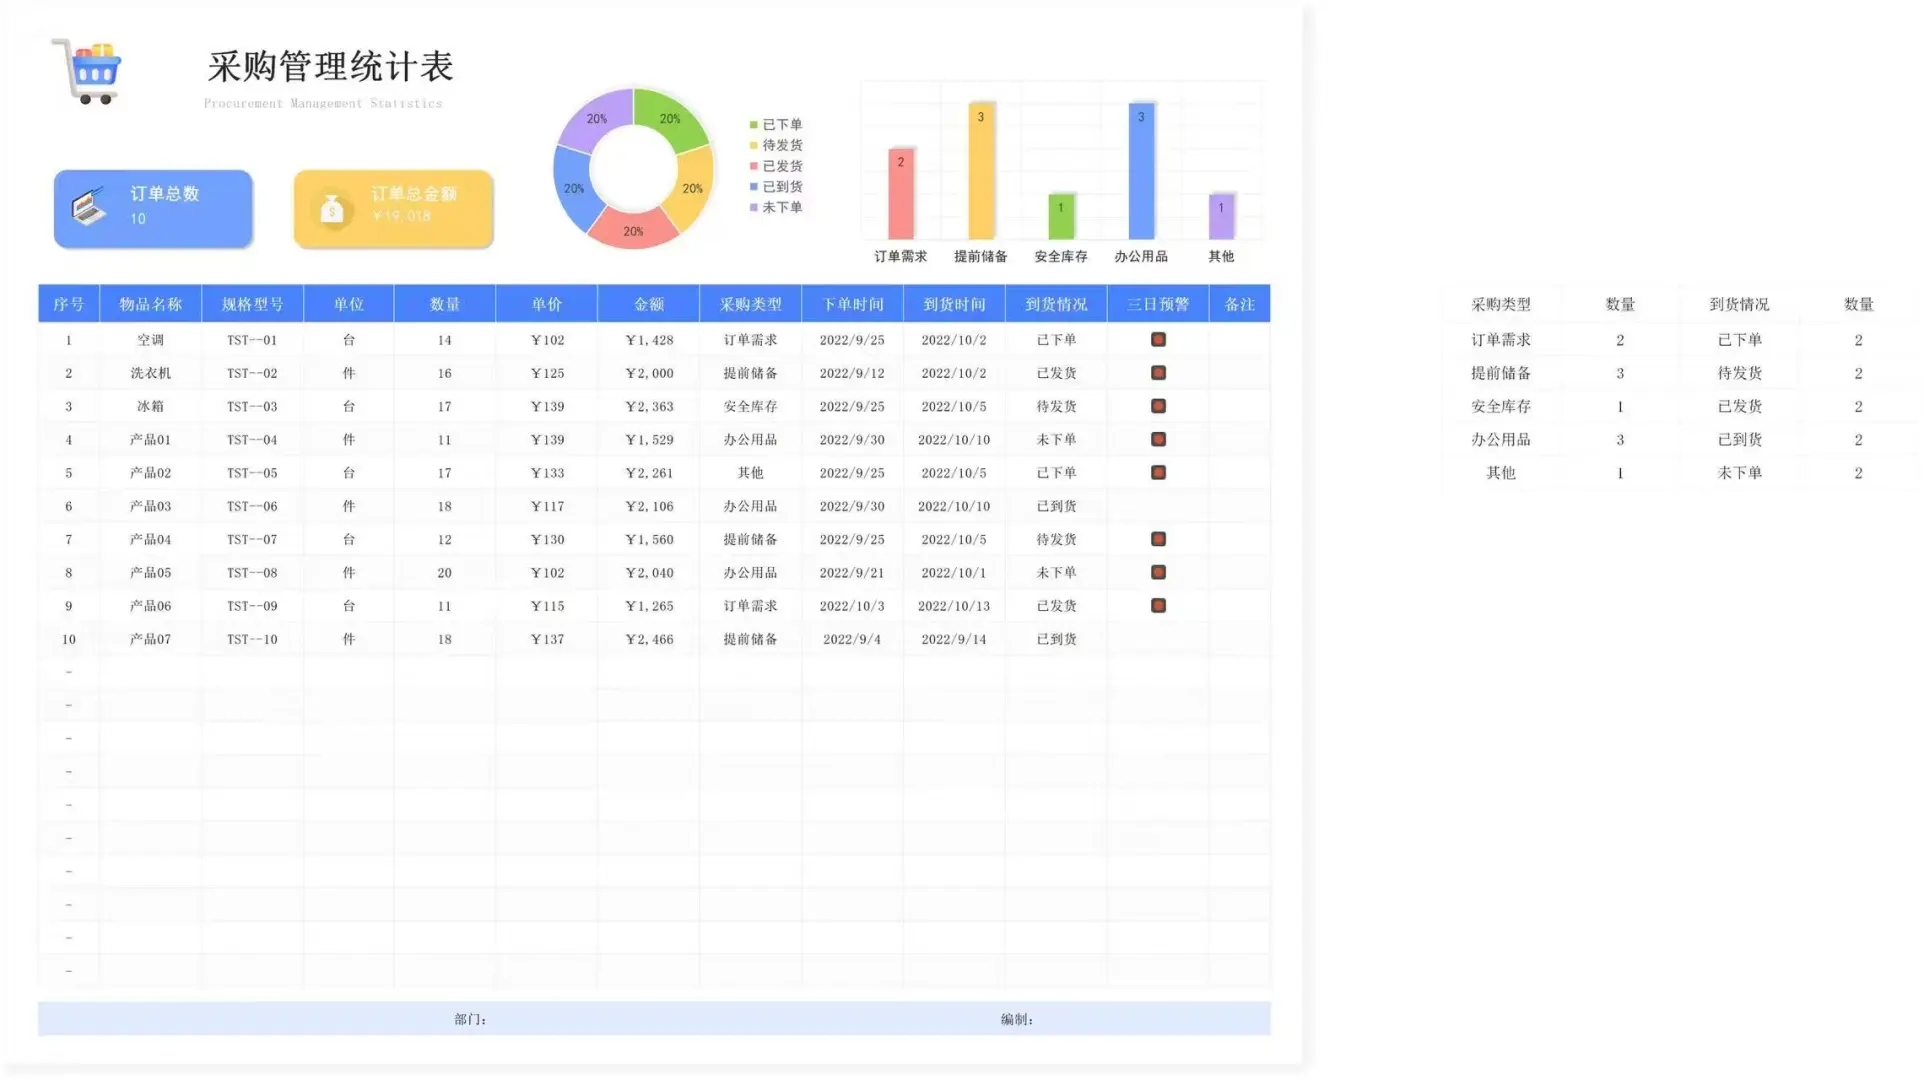
Task: Click the 订单需求 bar chart axis label
Action: (901, 256)
